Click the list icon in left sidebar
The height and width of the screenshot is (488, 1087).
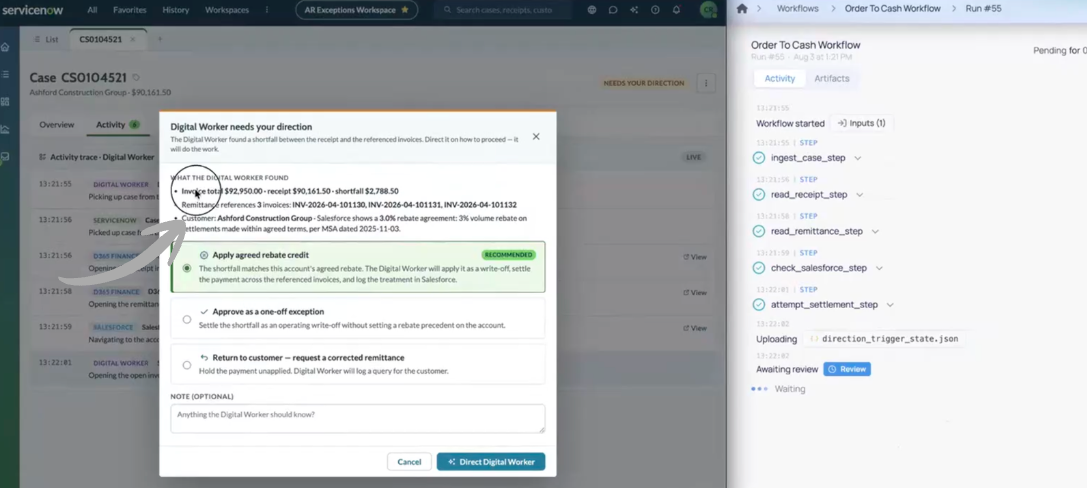pyautogui.click(x=6, y=74)
